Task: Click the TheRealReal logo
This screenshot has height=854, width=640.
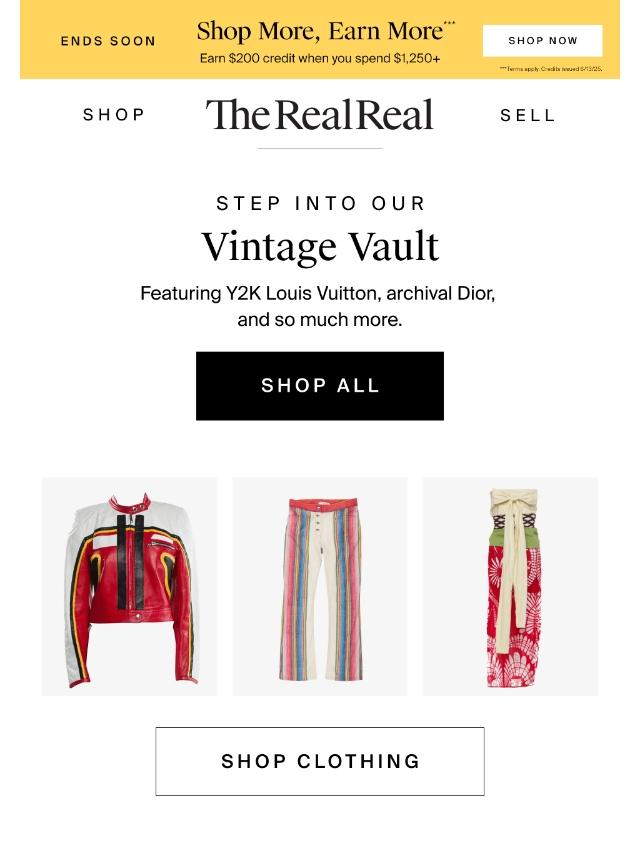Action: [x=320, y=115]
